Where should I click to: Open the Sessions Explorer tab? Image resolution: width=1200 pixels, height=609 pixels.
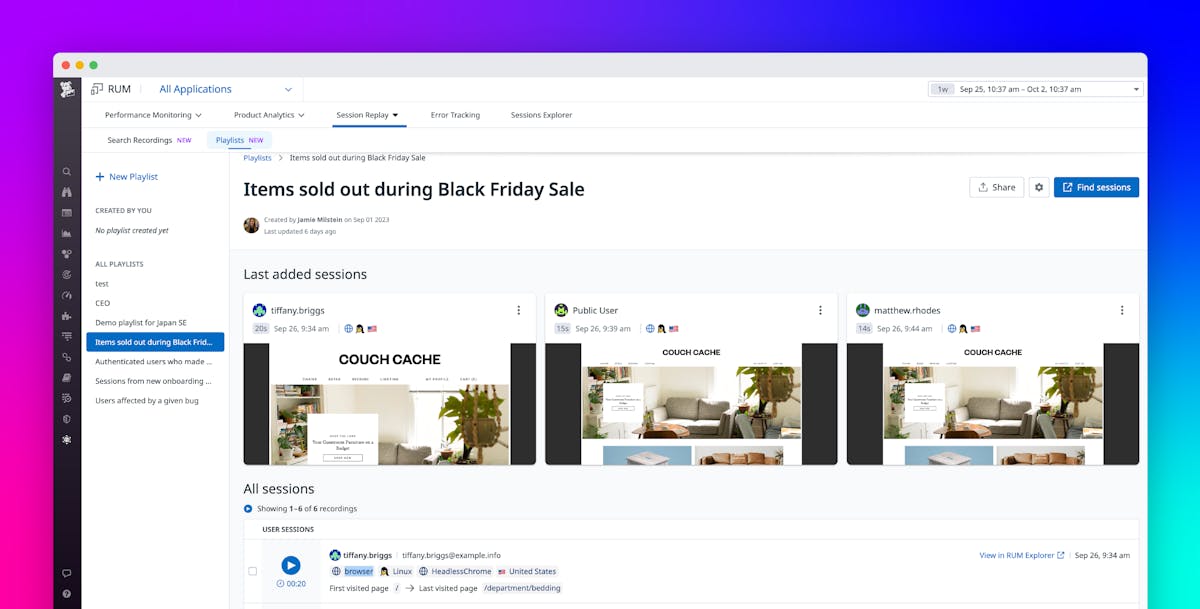[541, 114]
